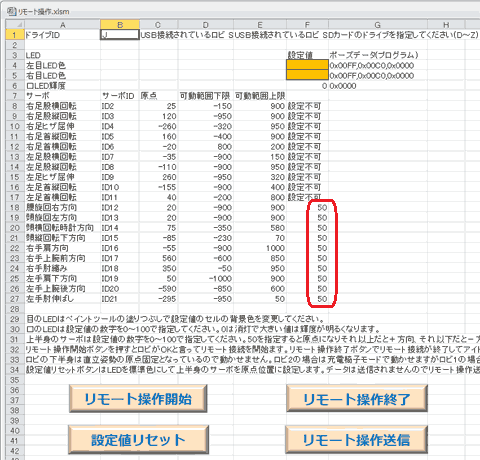This screenshot has width=480, height=460.
Task: Click the select-all corner of the sheet
Action: (15, 25)
